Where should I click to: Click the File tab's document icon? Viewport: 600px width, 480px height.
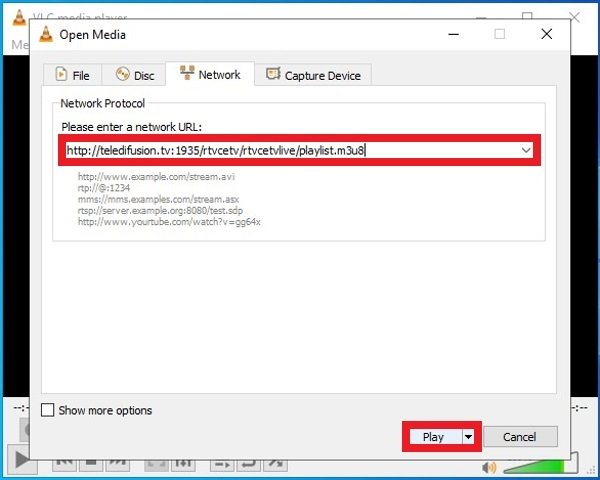[x=61, y=74]
